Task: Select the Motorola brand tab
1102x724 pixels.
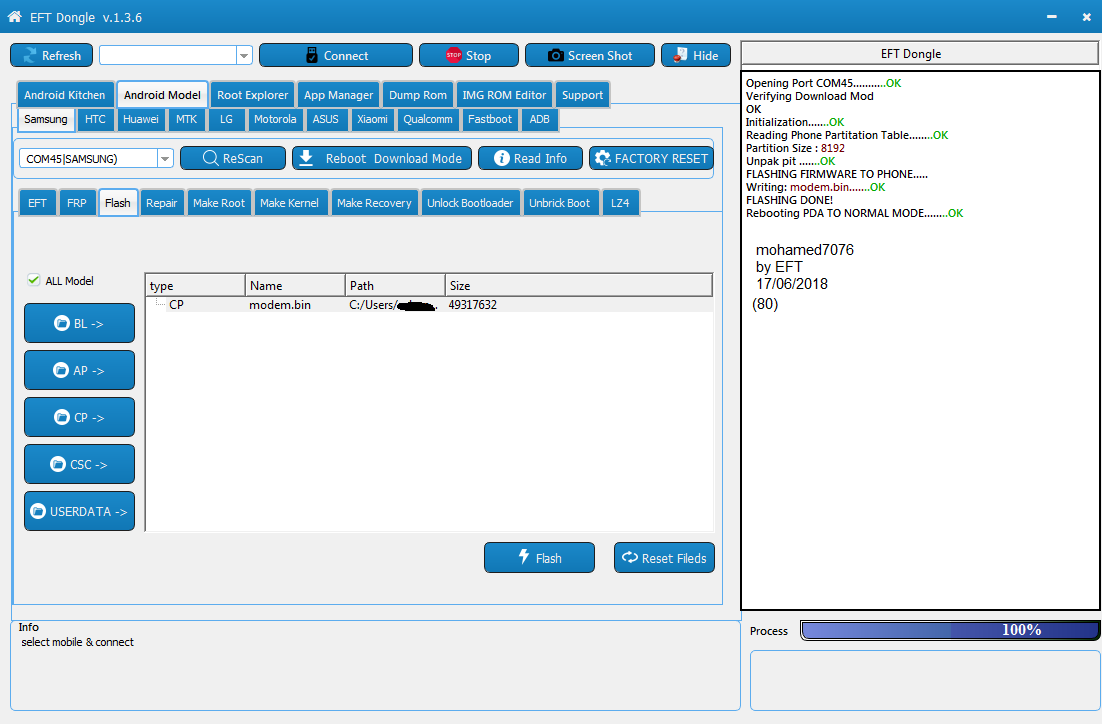Action: (275, 119)
